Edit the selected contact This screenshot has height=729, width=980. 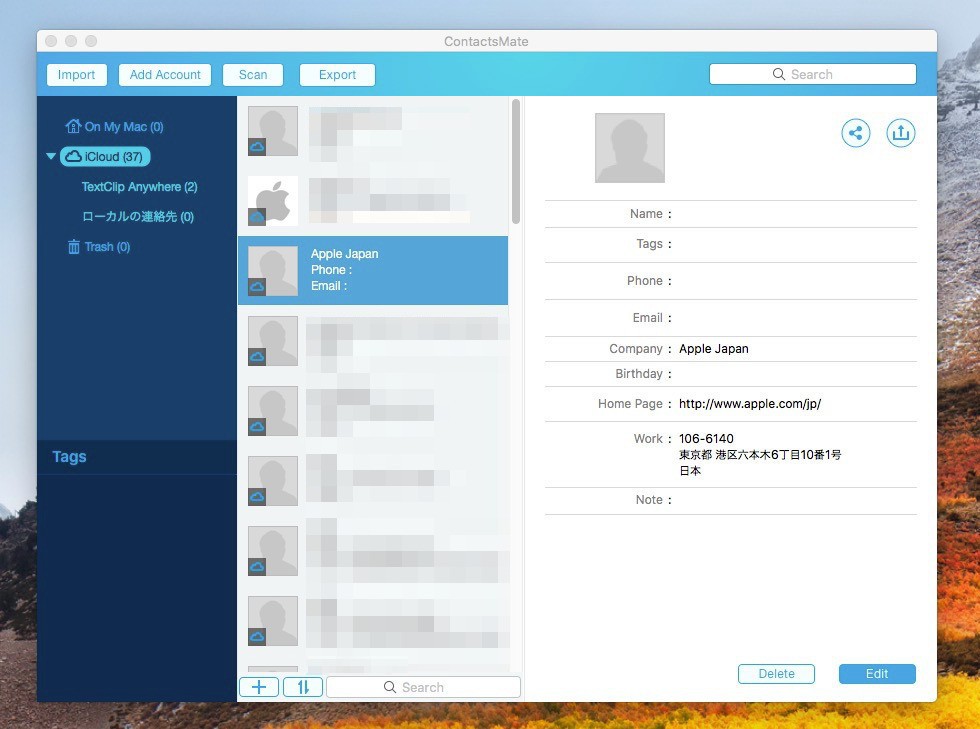[877, 673]
